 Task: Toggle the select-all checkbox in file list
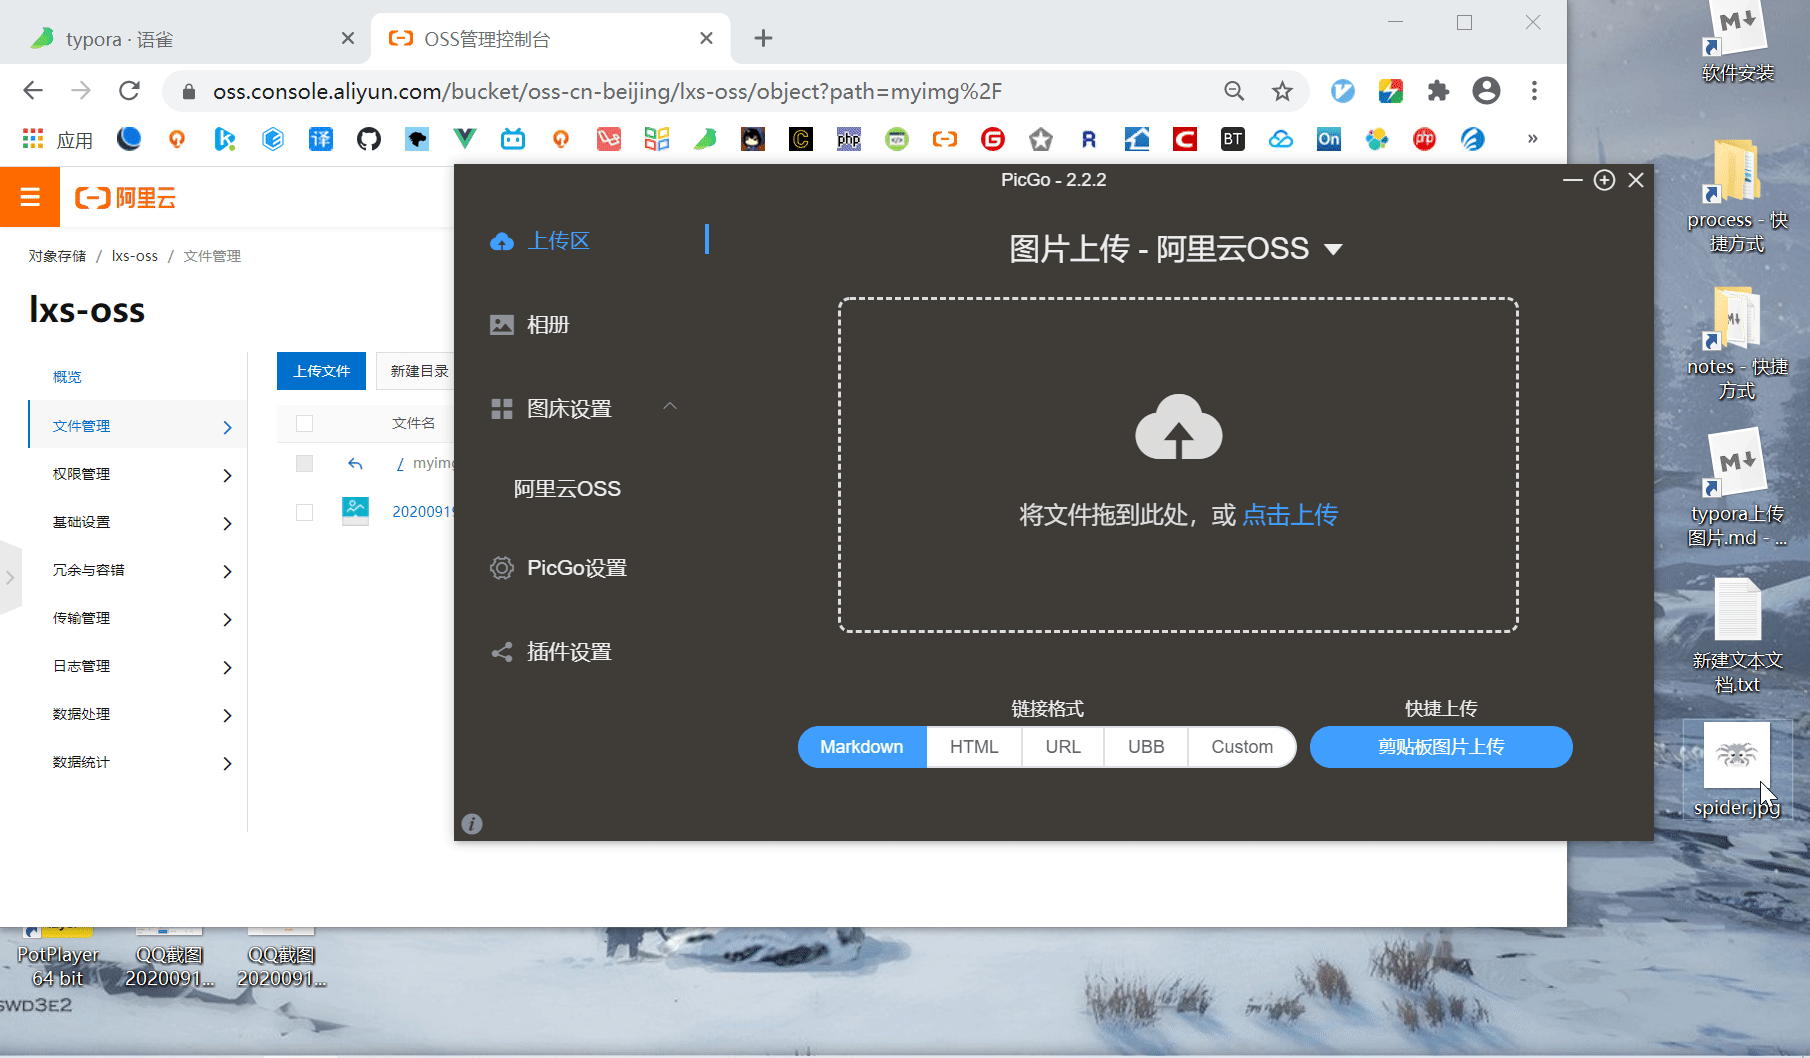(305, 423)
